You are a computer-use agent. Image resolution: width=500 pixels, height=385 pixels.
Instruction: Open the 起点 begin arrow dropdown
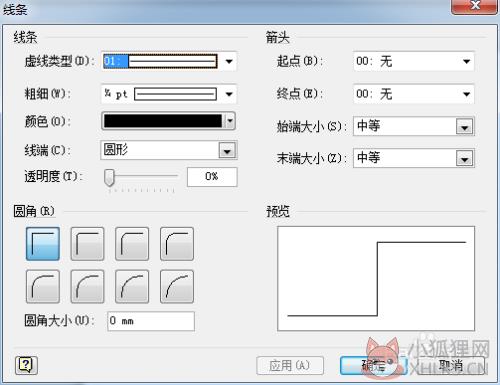(467, 61)
